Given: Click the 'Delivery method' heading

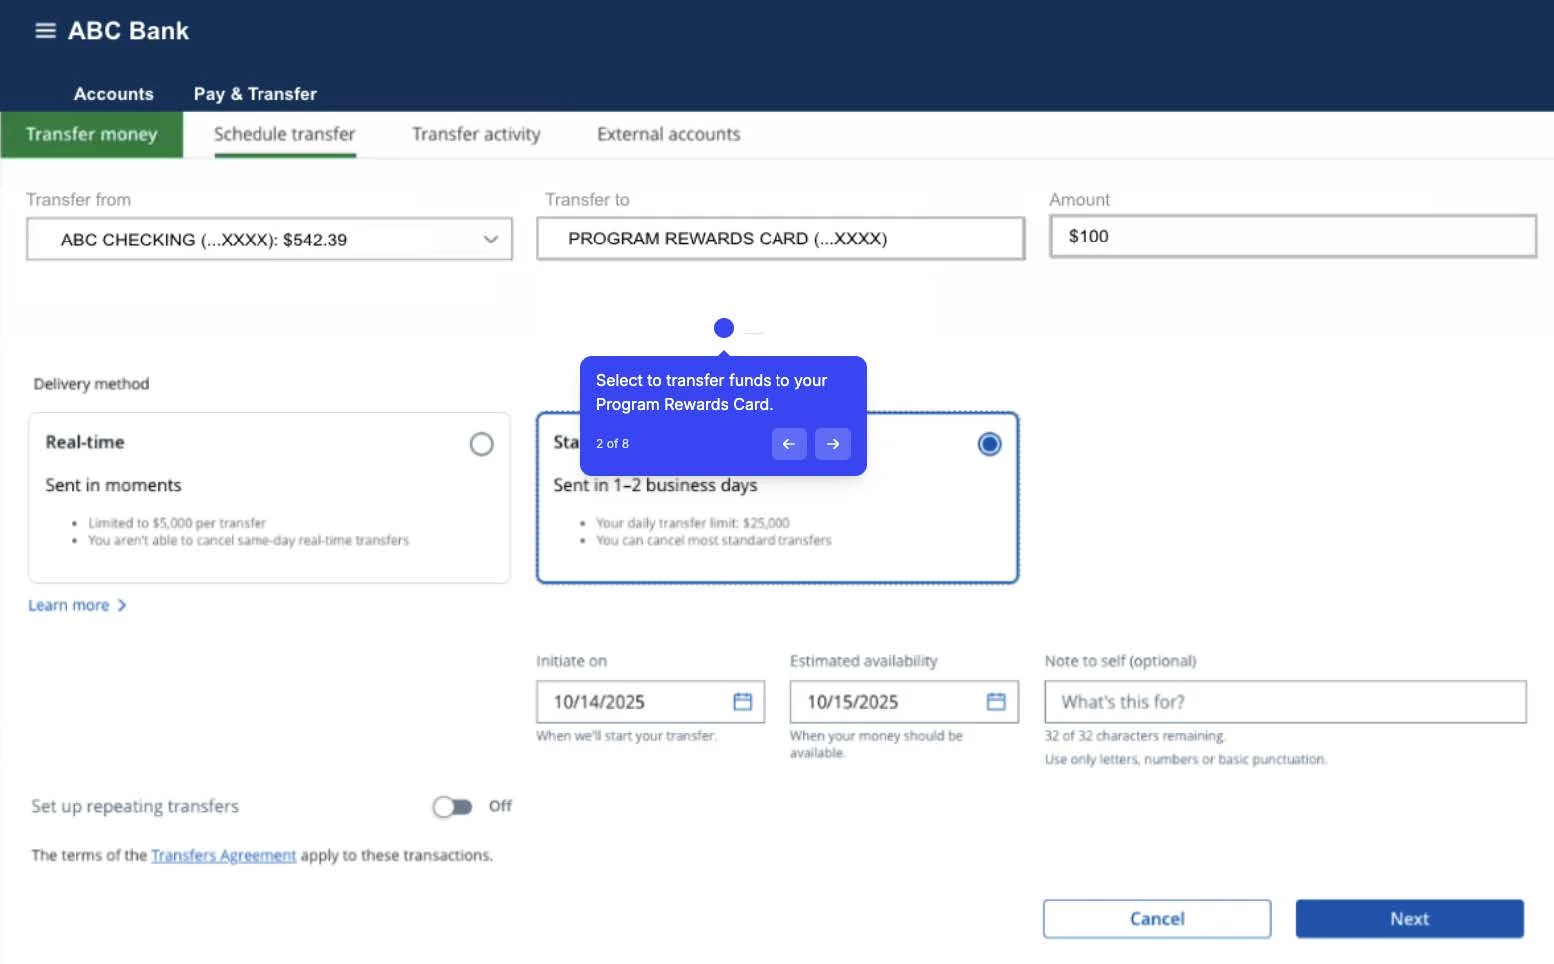Looking at the screenshot, I should point(91,384).
